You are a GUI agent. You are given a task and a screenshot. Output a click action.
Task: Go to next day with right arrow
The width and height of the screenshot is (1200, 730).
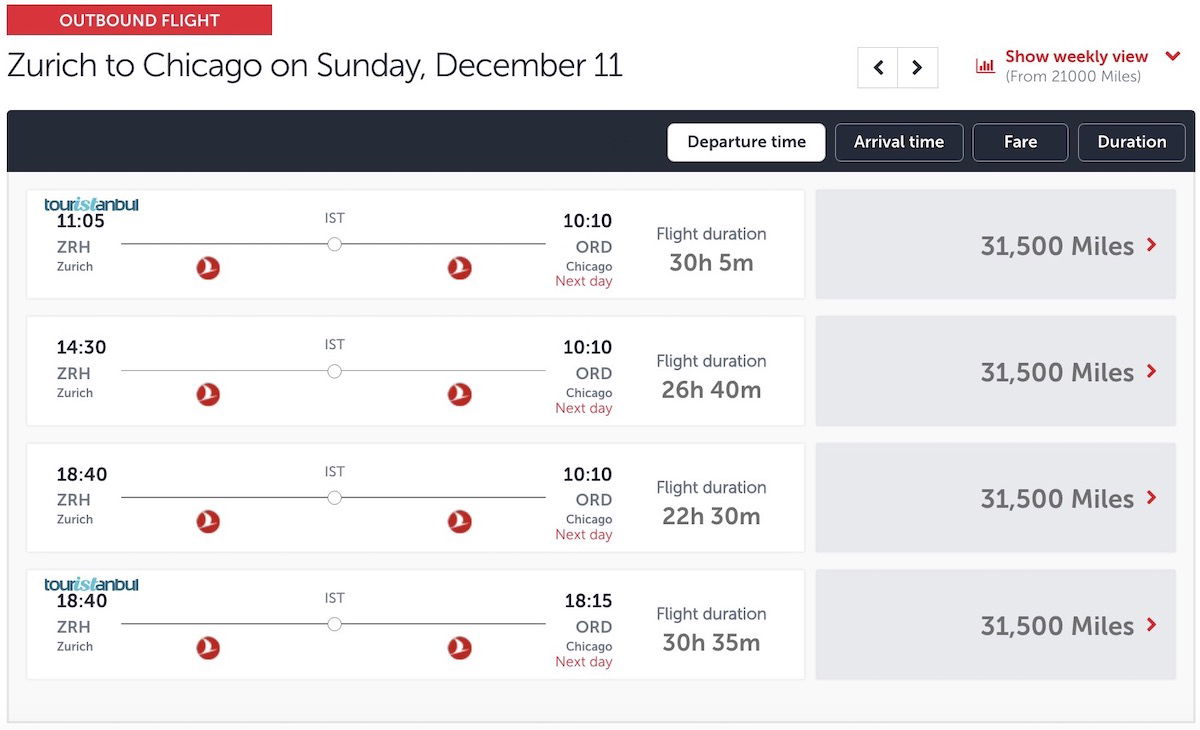pos(917,68)
